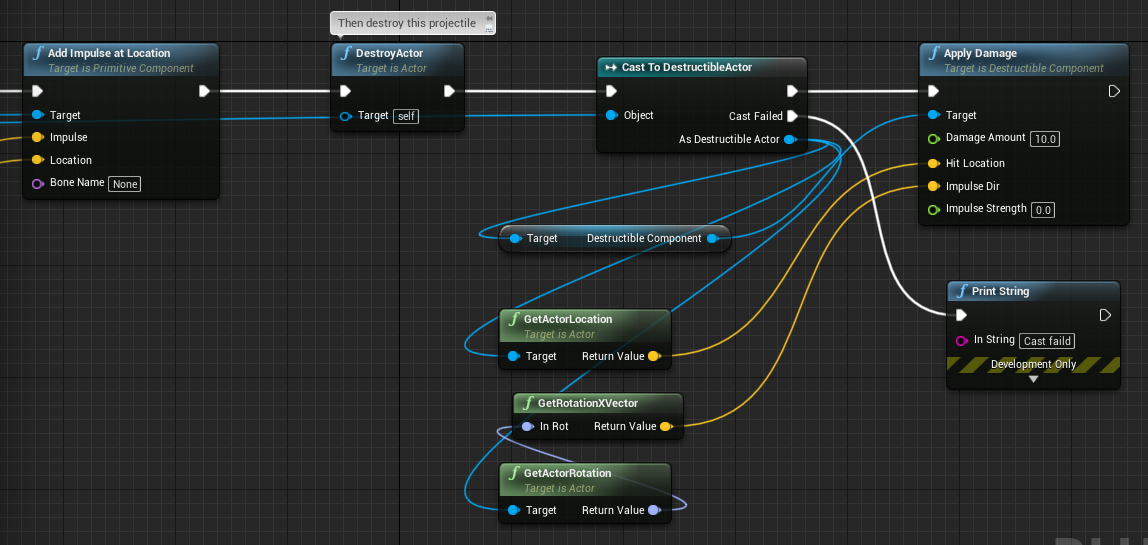This screenshot has width=1148, height=545.
Task: Click the DestroyActor execution output pin
Action: (x=449, y=91)
